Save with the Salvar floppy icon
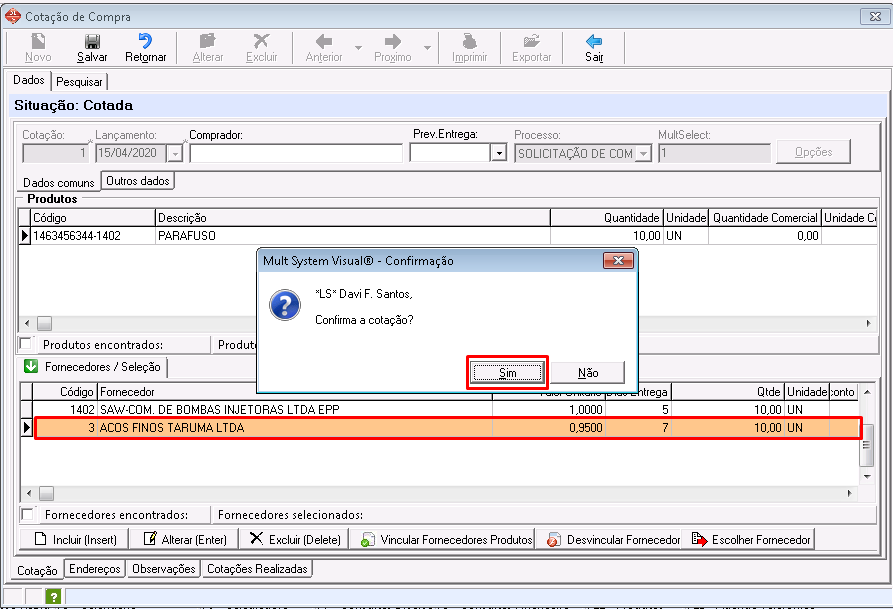 [x=92, y=41]
